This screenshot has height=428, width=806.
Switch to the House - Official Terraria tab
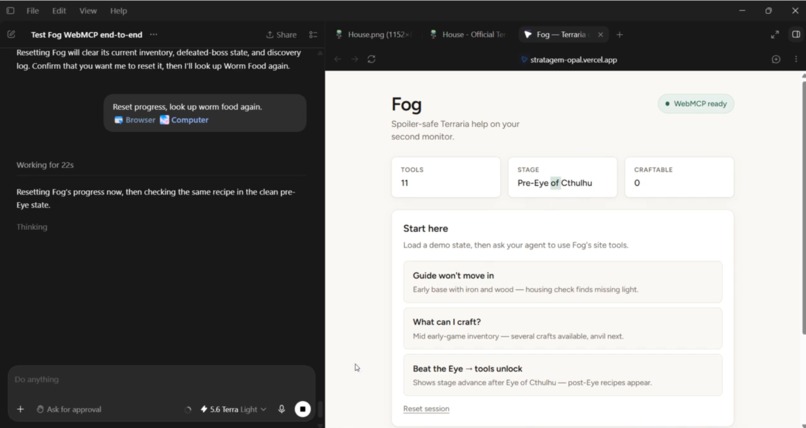468,34
